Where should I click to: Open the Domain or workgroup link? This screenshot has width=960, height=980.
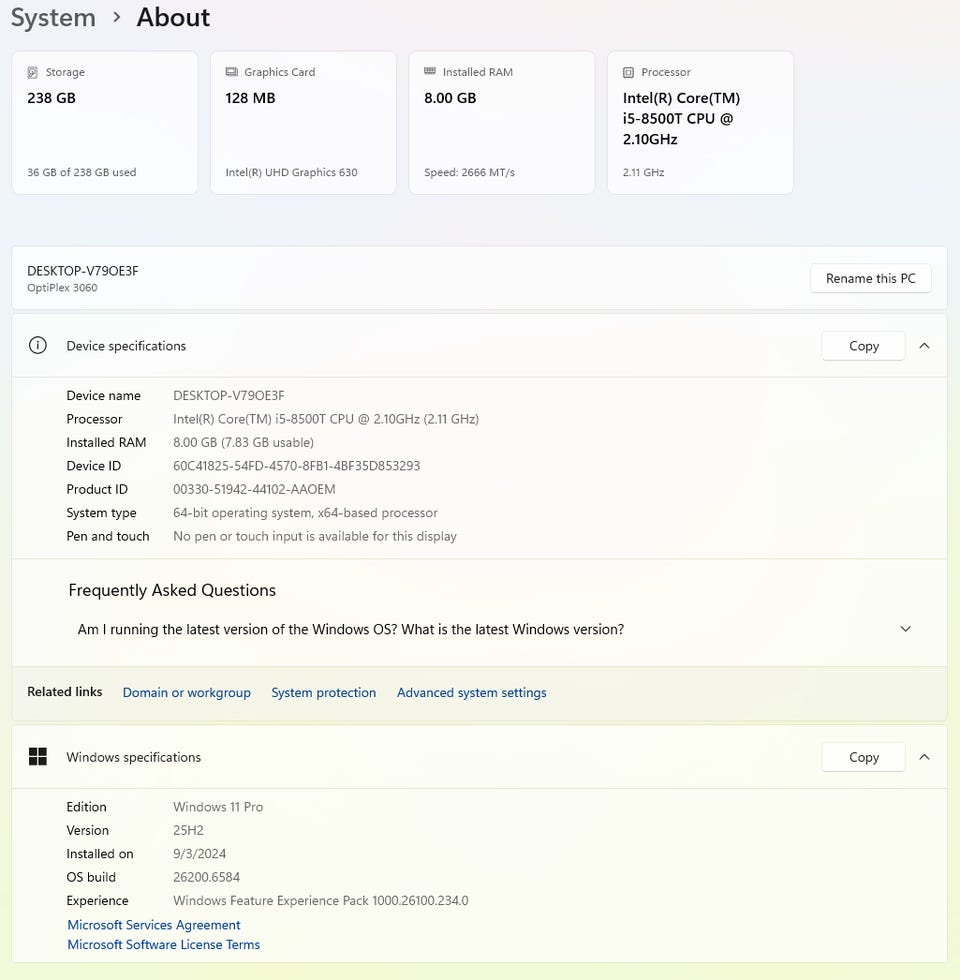tap(186, 693)
